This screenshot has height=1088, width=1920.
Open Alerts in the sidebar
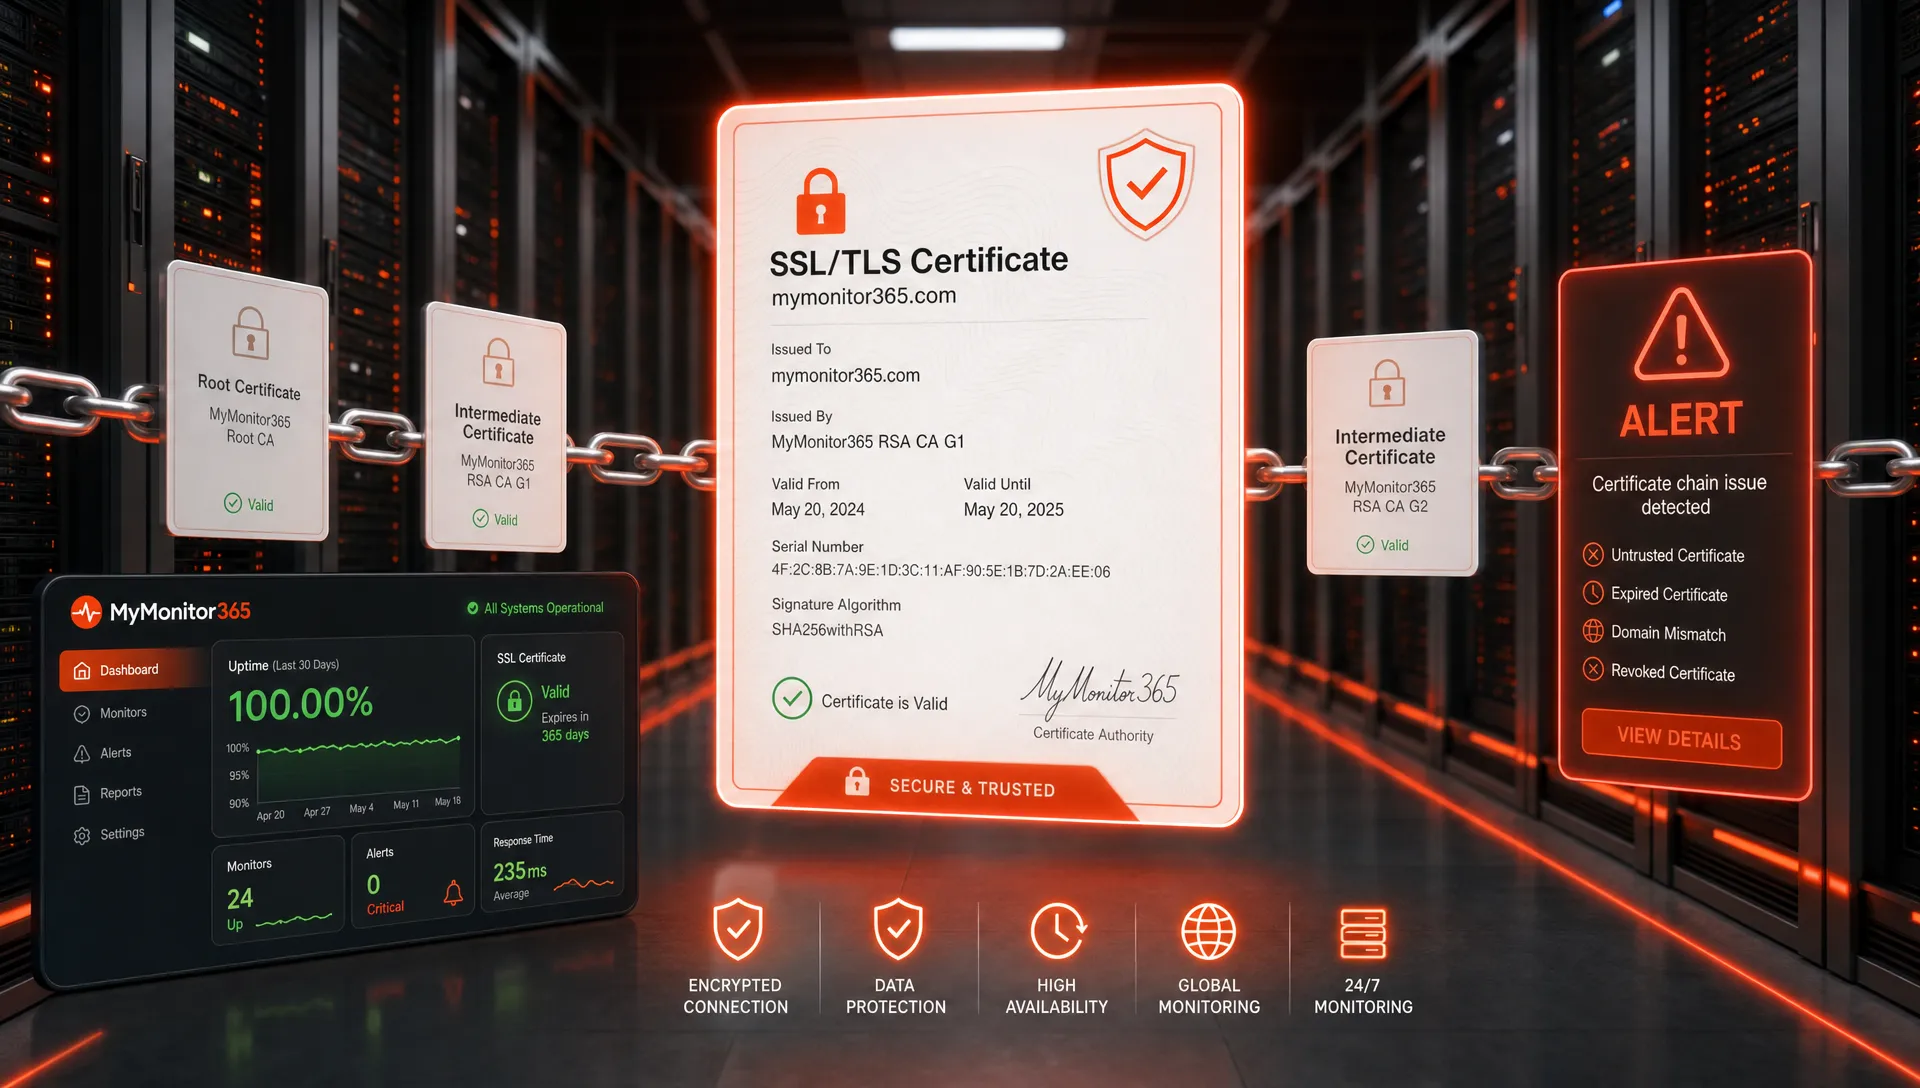pyautogui.click(x=115, y=753)
